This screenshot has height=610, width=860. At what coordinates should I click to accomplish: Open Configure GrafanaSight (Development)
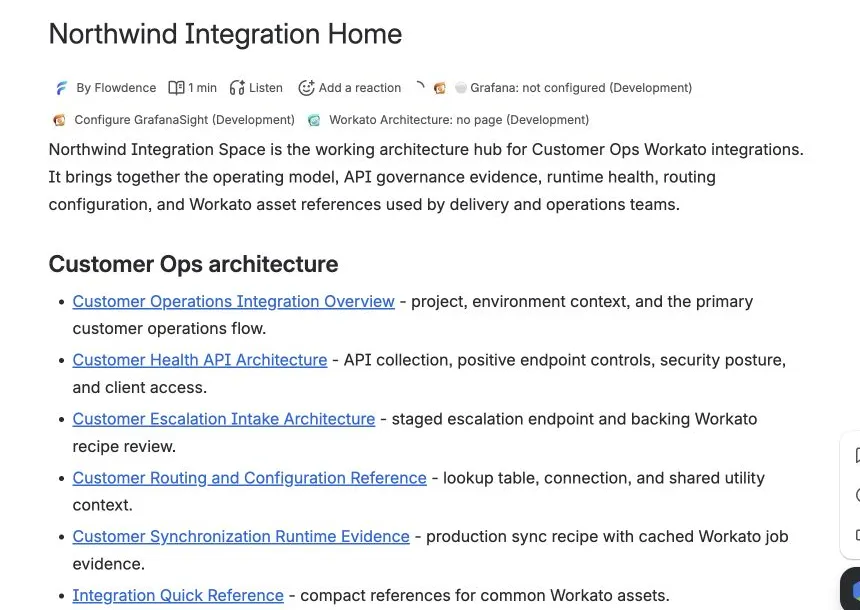184,120
